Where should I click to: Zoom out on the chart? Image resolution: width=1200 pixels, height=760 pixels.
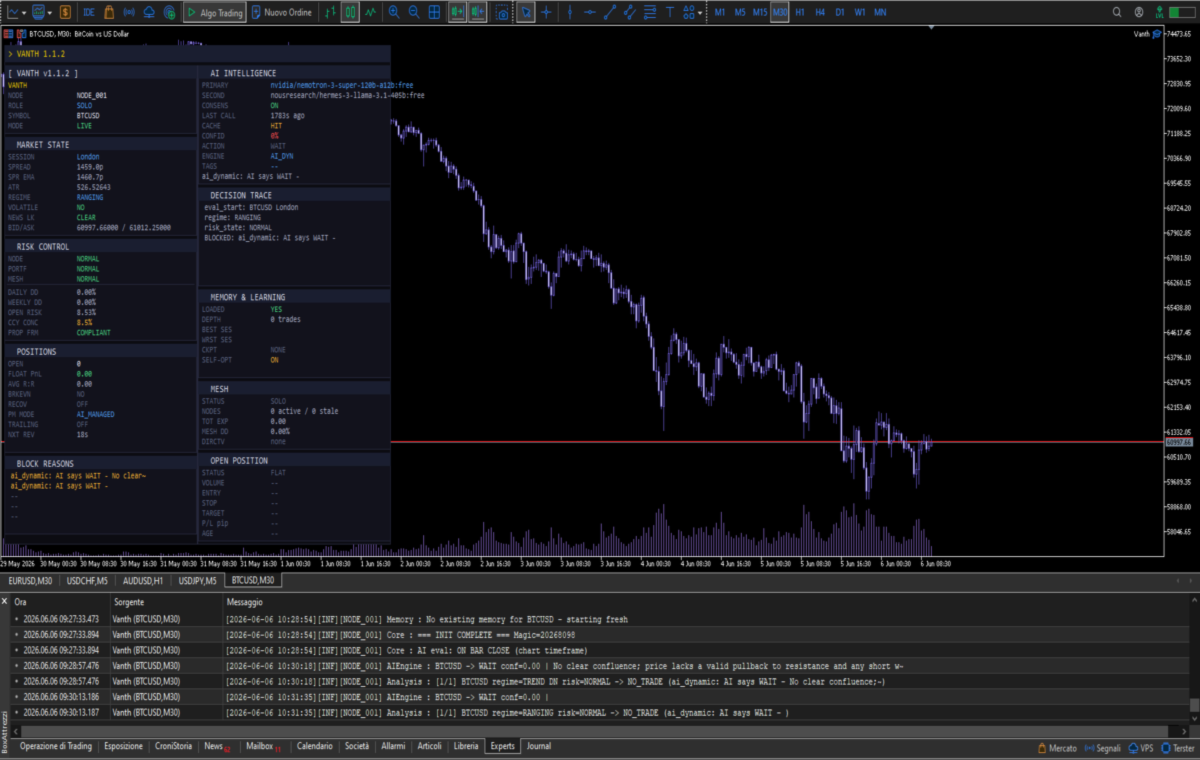[414, 12]
